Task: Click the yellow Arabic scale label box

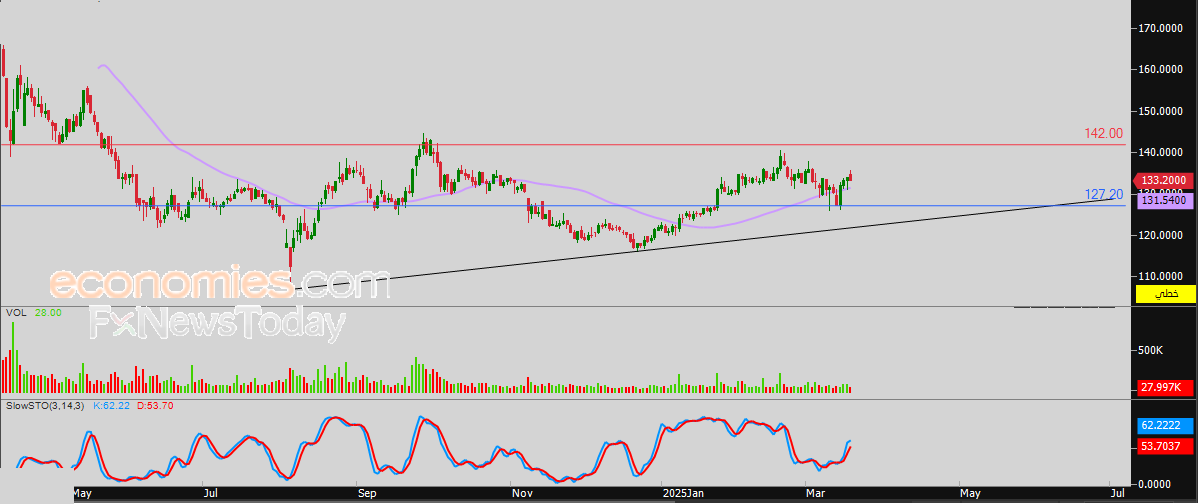Action: pyautogui.click(x=1165, y=294)
